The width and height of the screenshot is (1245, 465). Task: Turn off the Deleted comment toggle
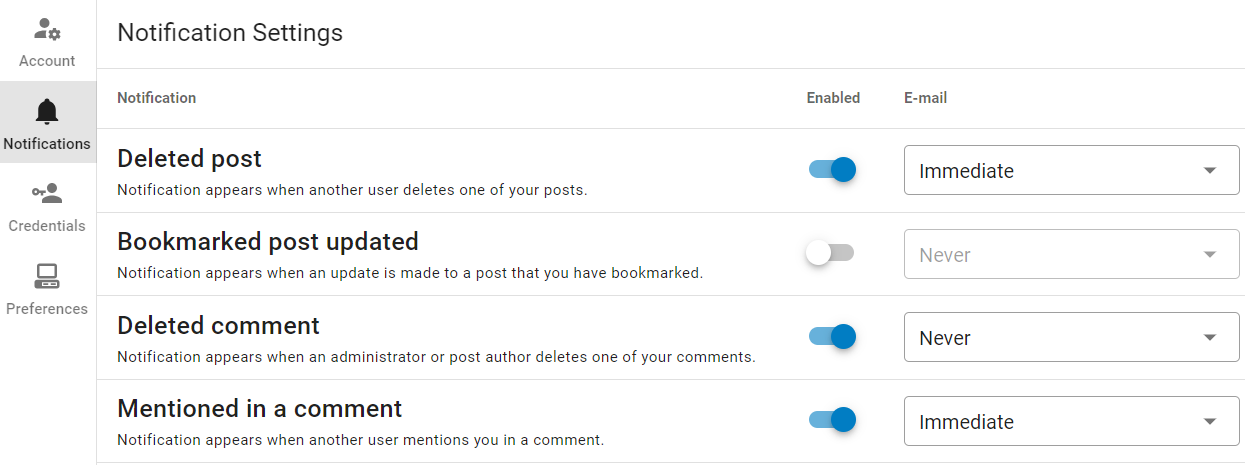832,337
